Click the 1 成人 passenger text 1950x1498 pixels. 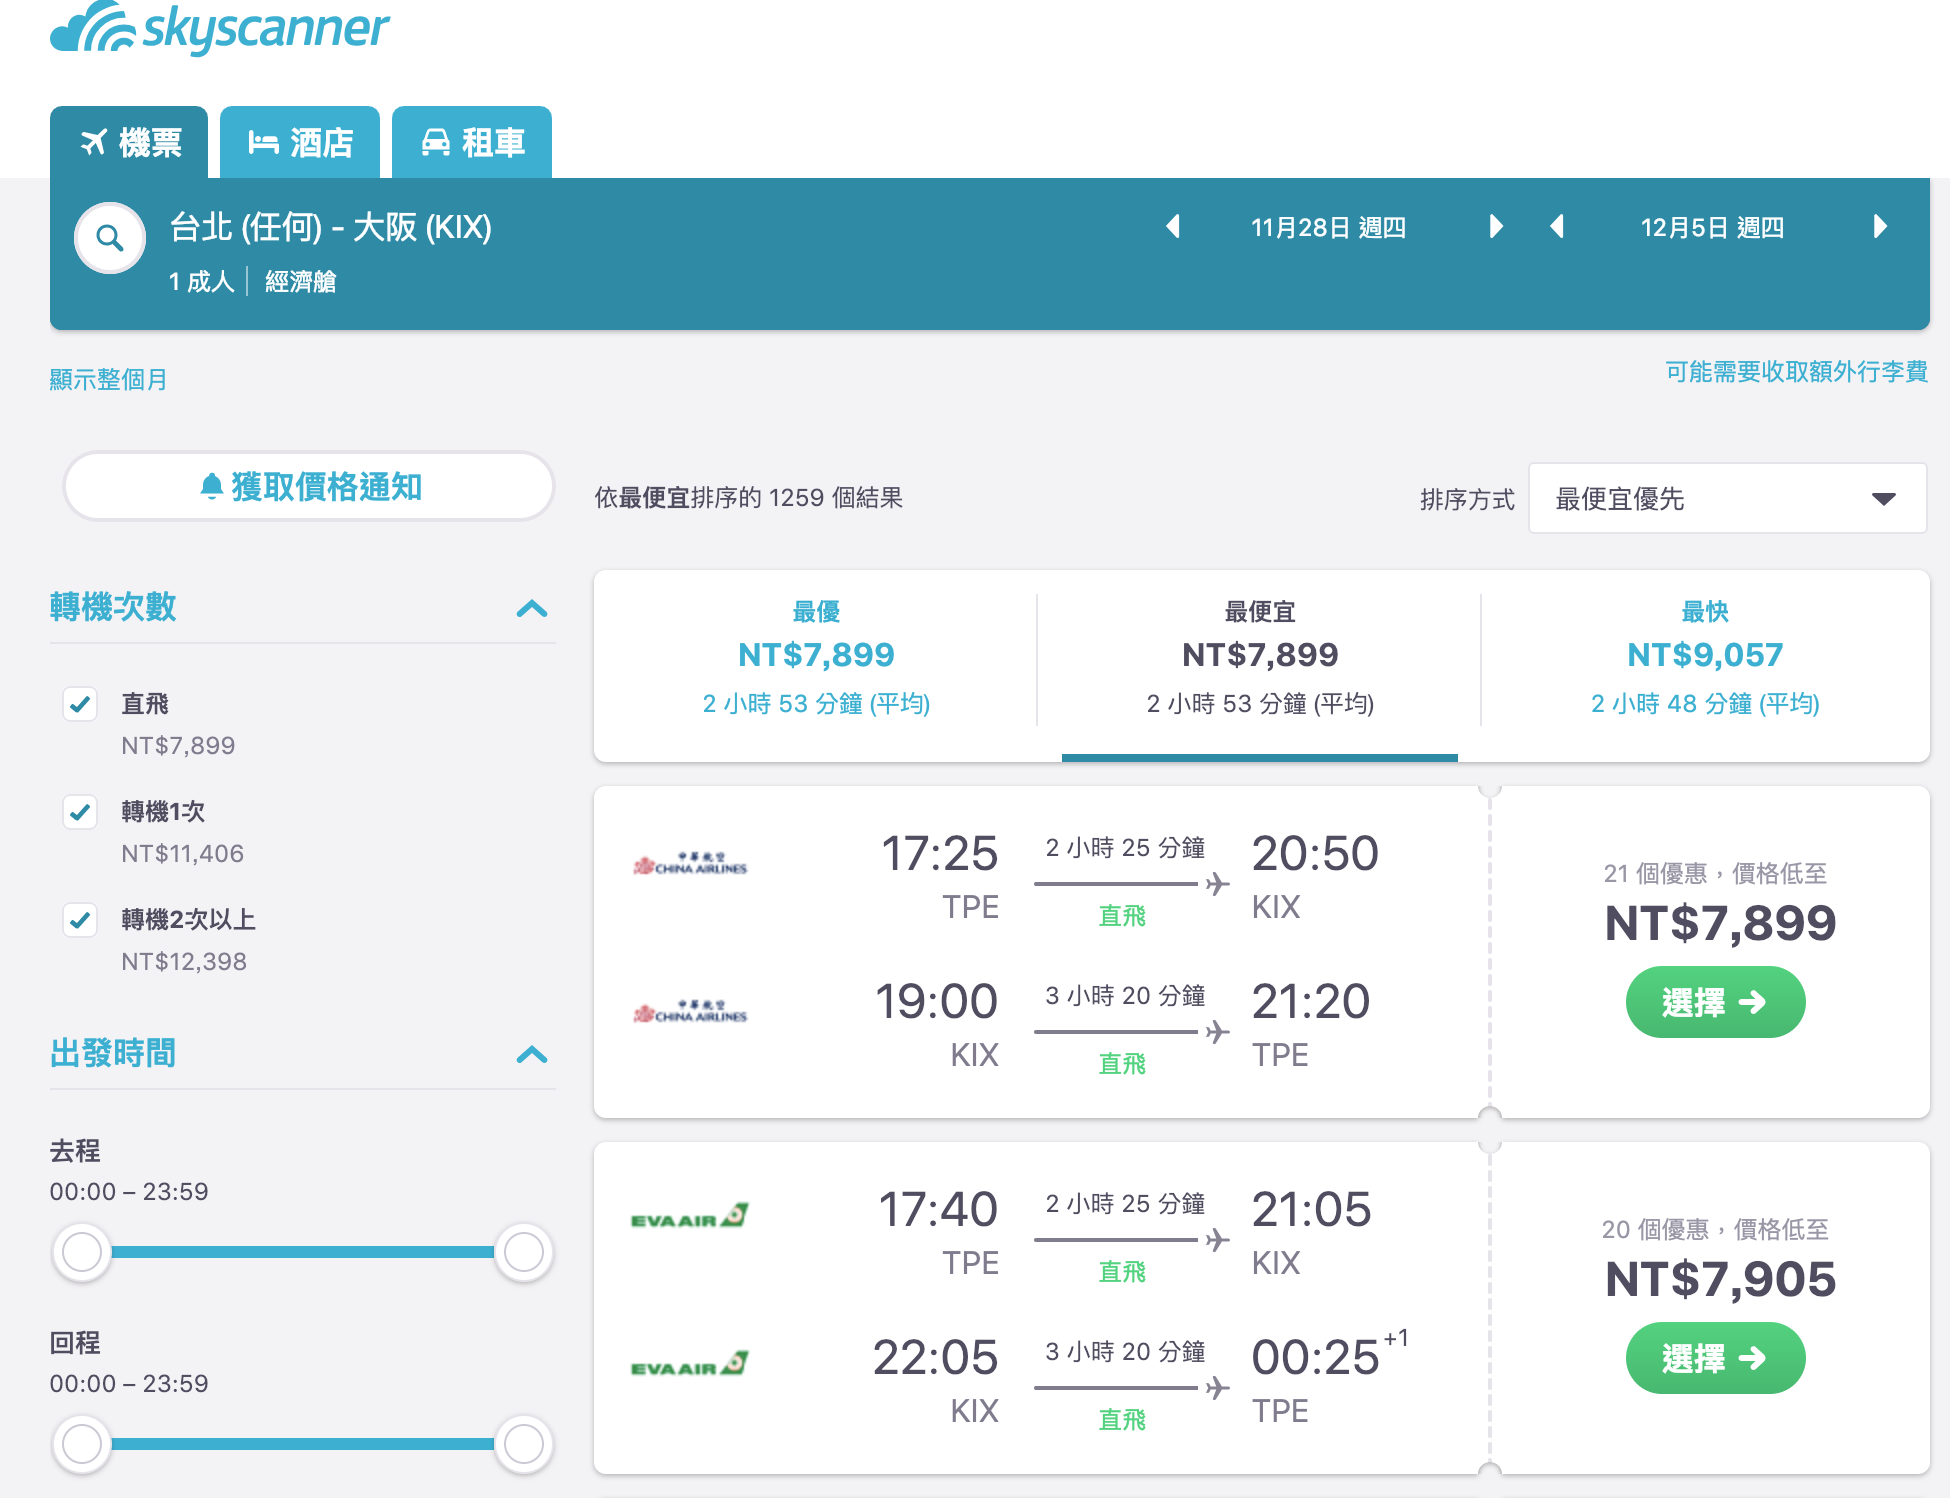201,282
